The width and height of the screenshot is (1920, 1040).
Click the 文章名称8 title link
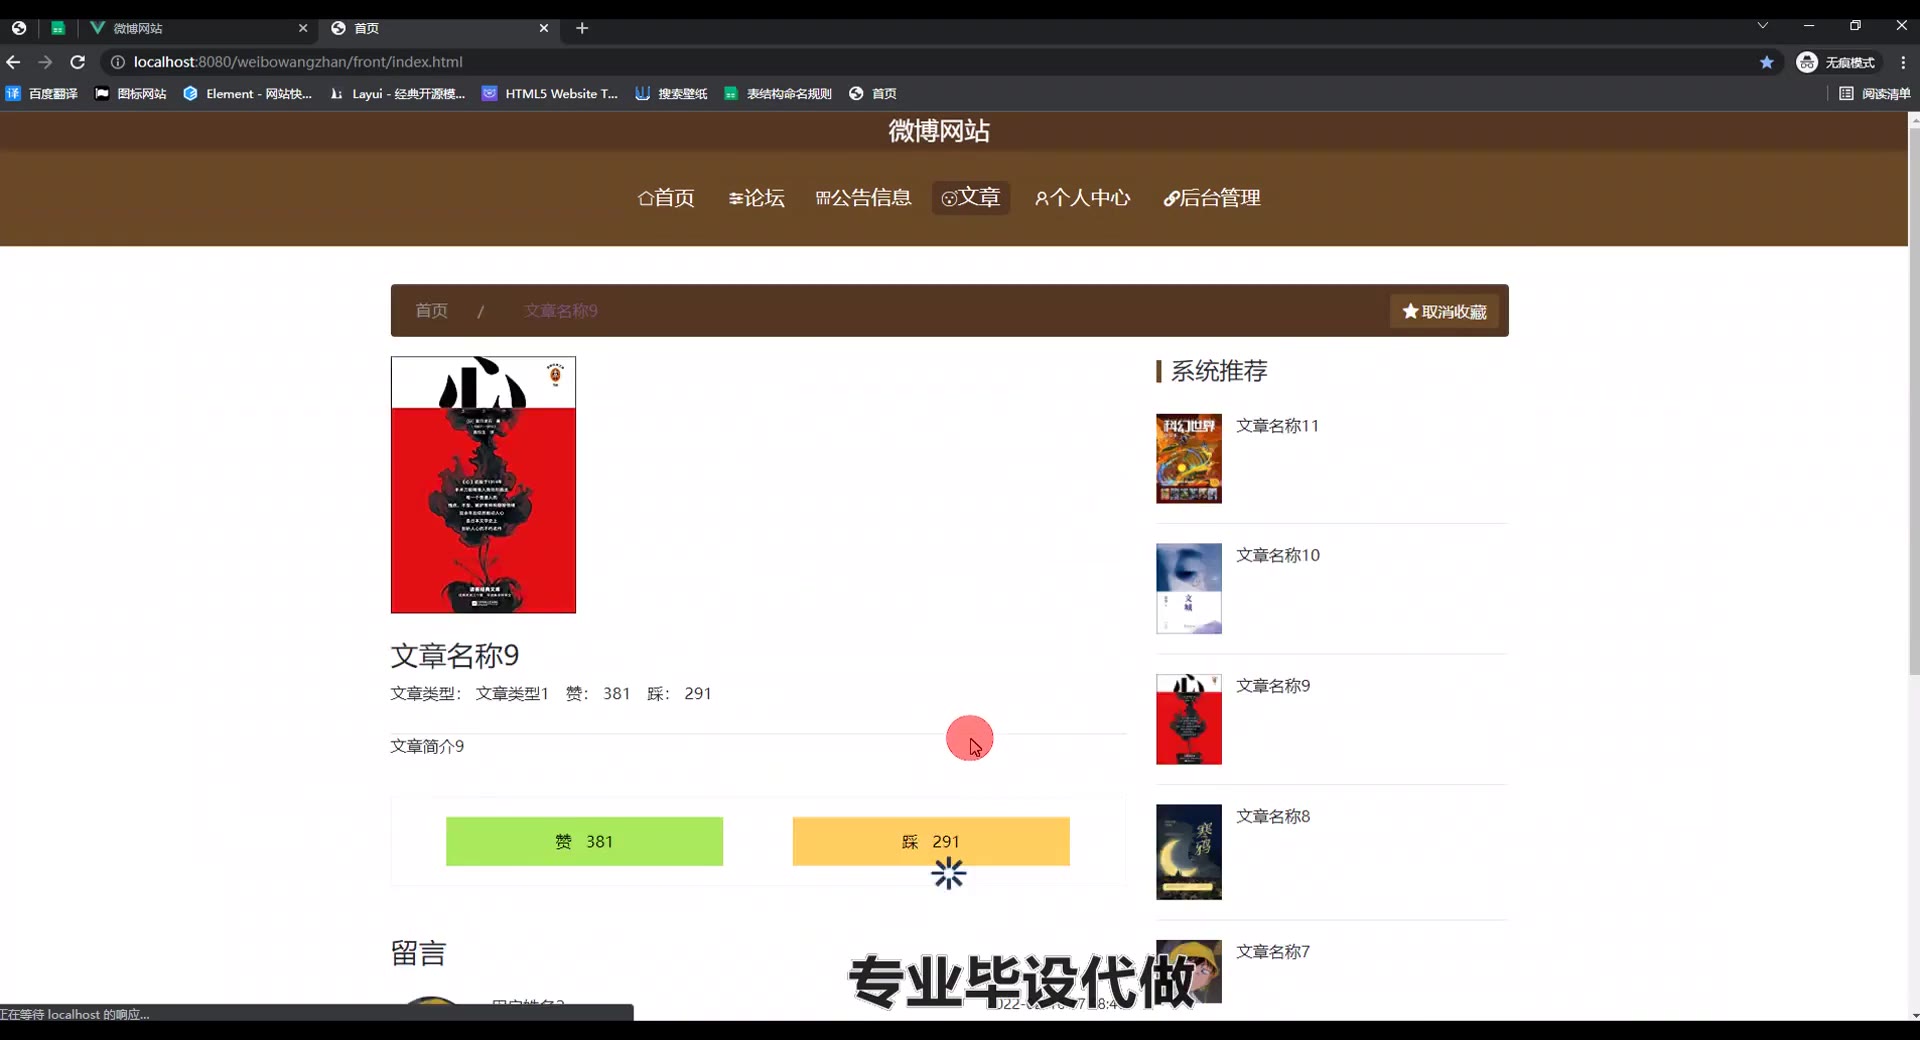pyautogui.click(x=1273, y=817)
